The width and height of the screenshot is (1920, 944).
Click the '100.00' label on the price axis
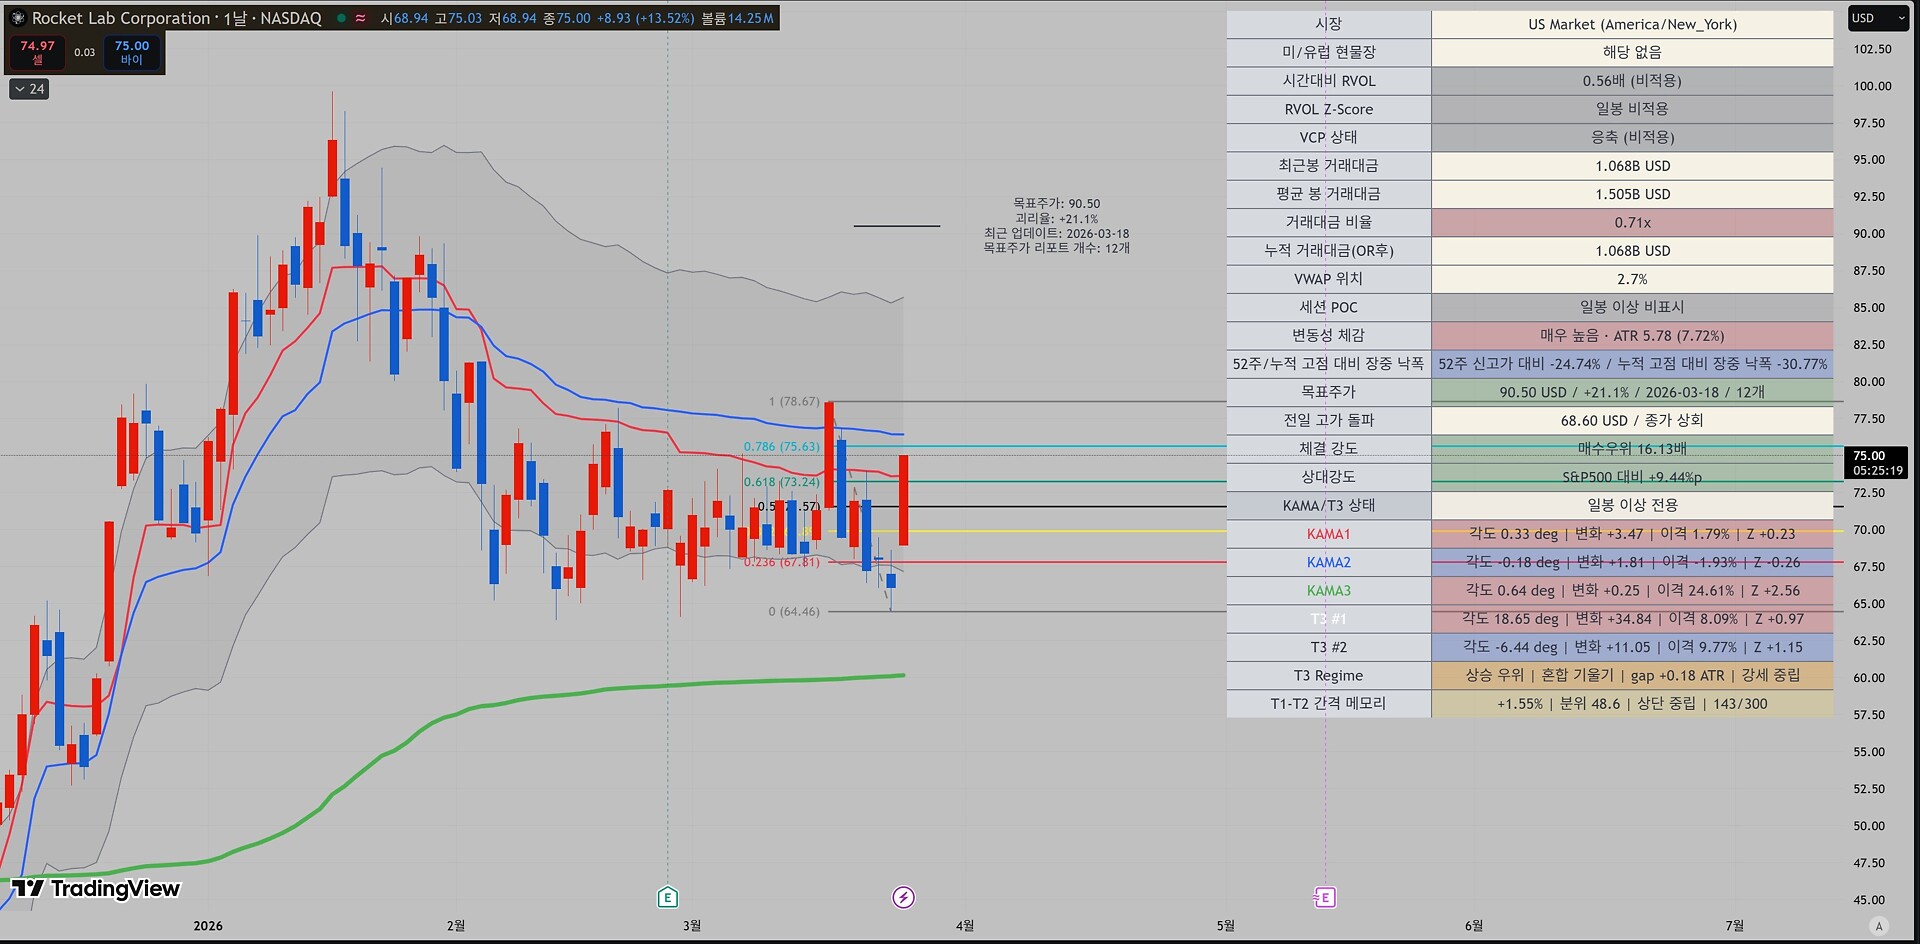point(1872,86)
